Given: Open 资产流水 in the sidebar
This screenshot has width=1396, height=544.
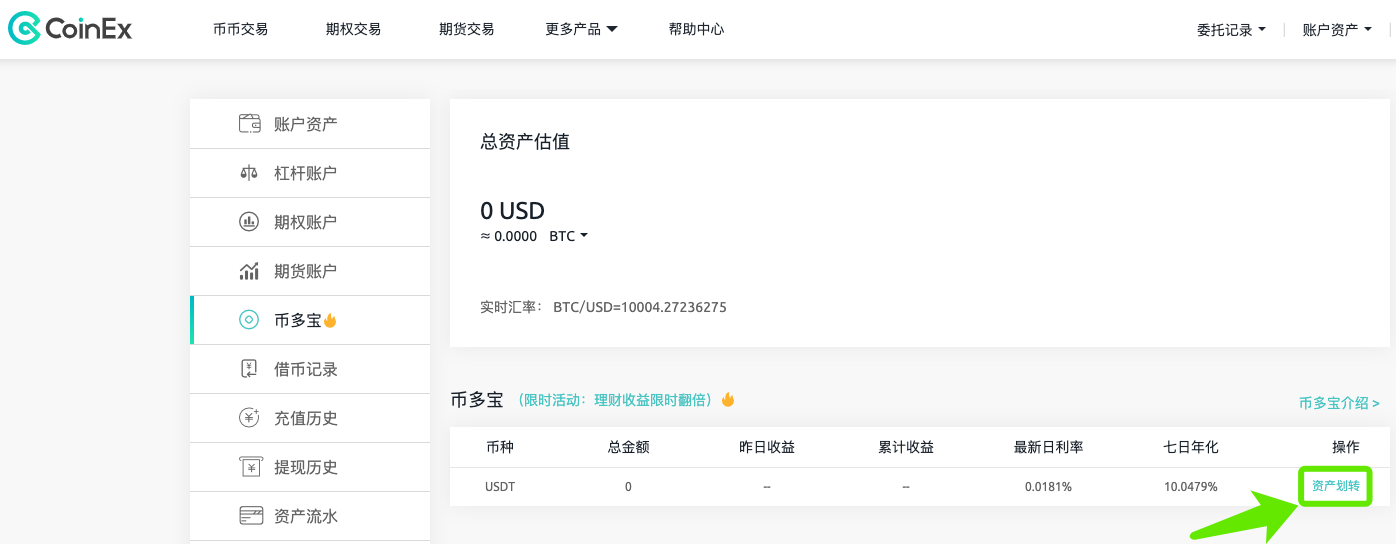Looking at the screenshot, I should point(310,516).
